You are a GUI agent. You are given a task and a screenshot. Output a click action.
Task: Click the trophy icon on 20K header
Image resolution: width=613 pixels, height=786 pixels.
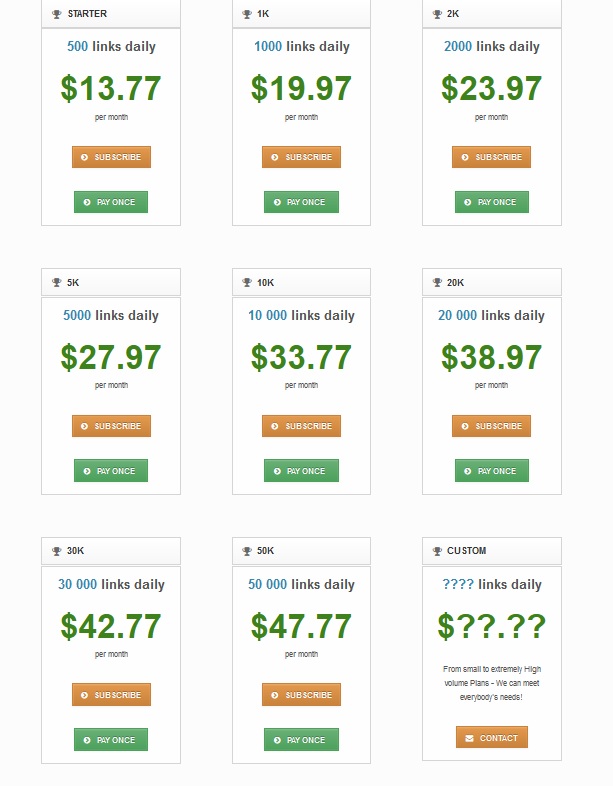click(x=437, y=283)
